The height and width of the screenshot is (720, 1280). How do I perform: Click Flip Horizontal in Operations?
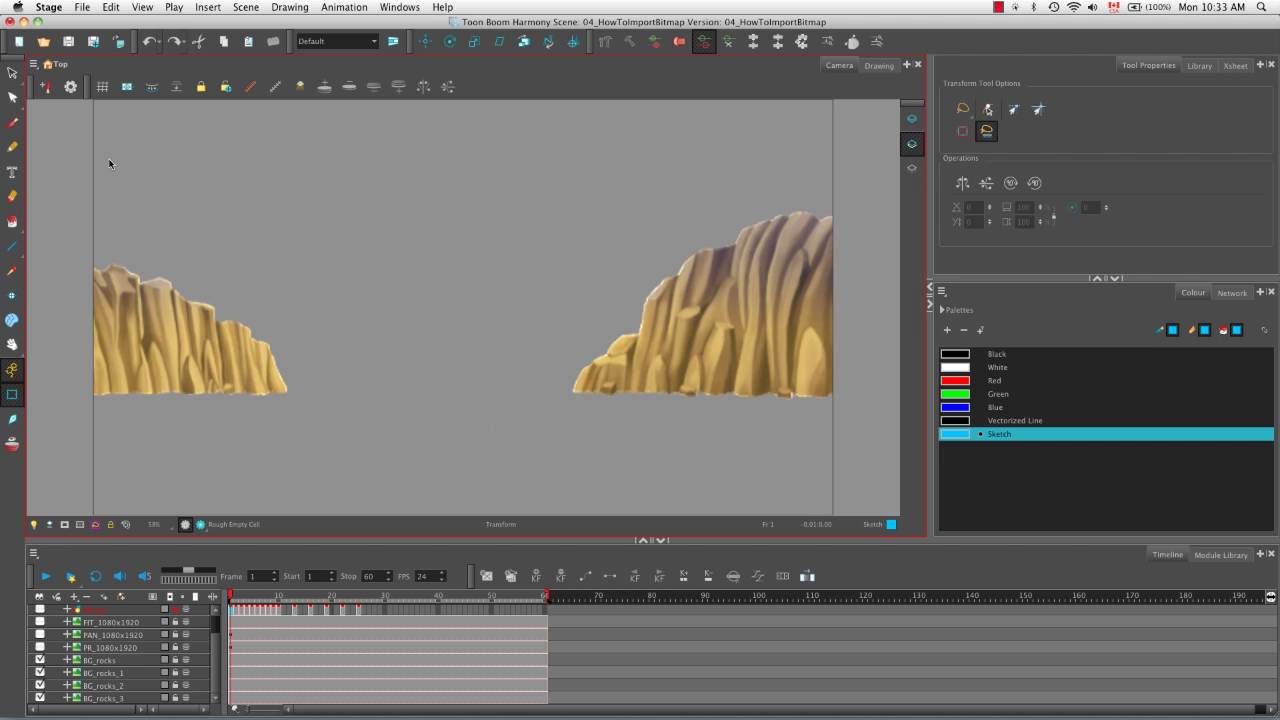click(962, 183)
